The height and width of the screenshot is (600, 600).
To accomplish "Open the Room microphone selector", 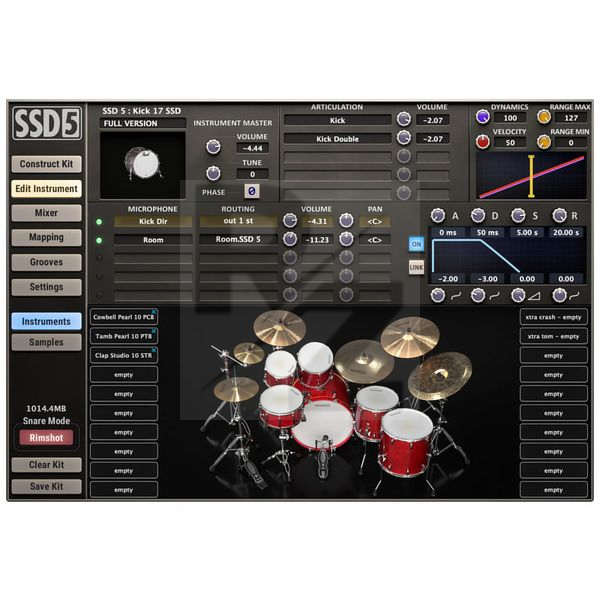I will (x=153, y=240).
